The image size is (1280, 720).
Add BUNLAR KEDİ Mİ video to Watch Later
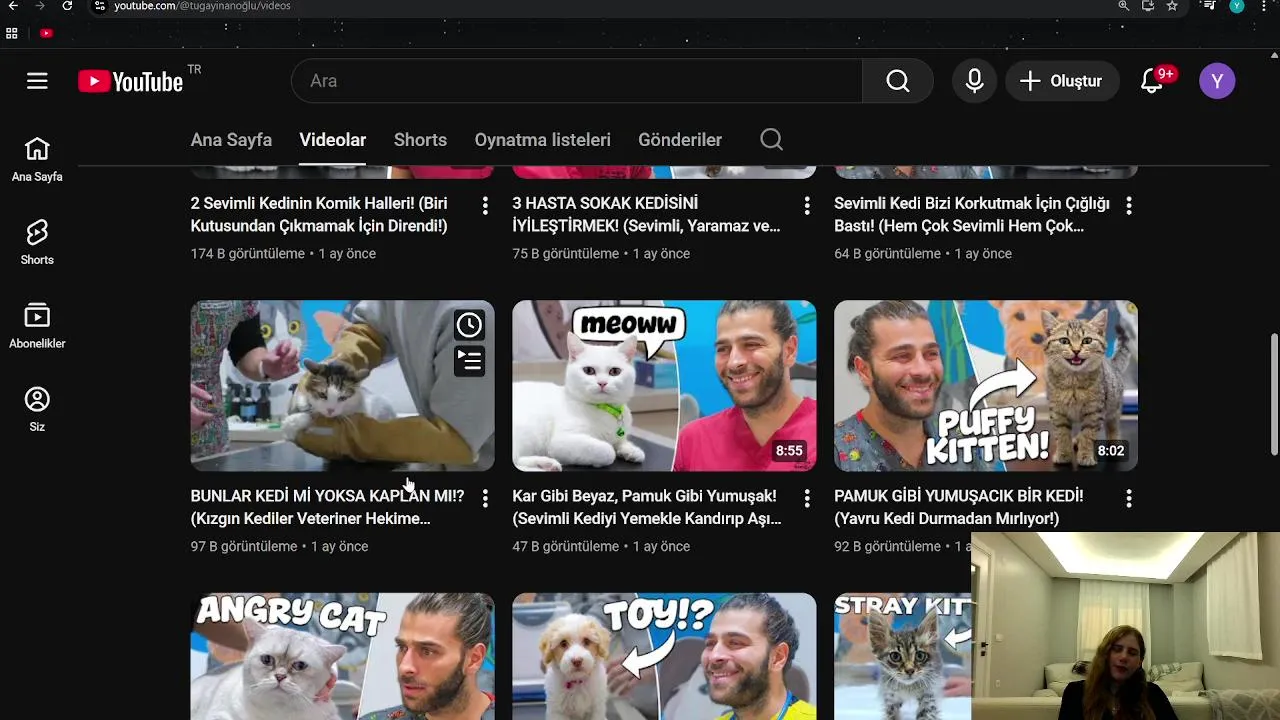coord(469,325)
